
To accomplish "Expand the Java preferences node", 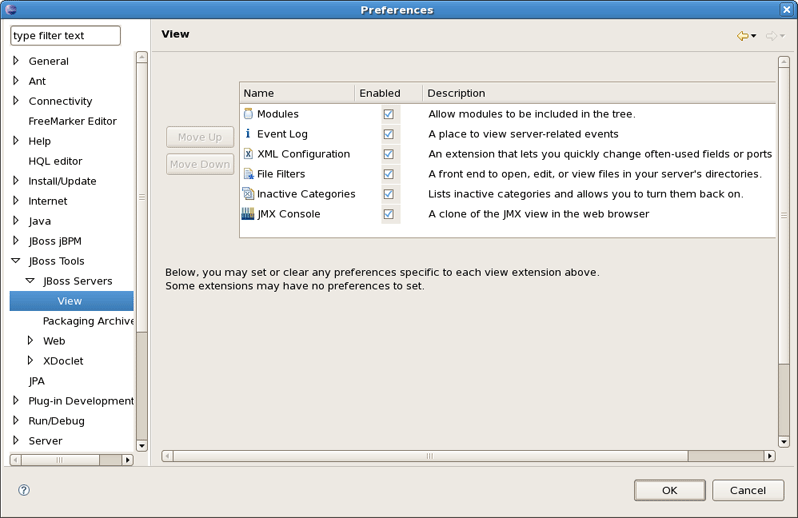I will (16, 220).
